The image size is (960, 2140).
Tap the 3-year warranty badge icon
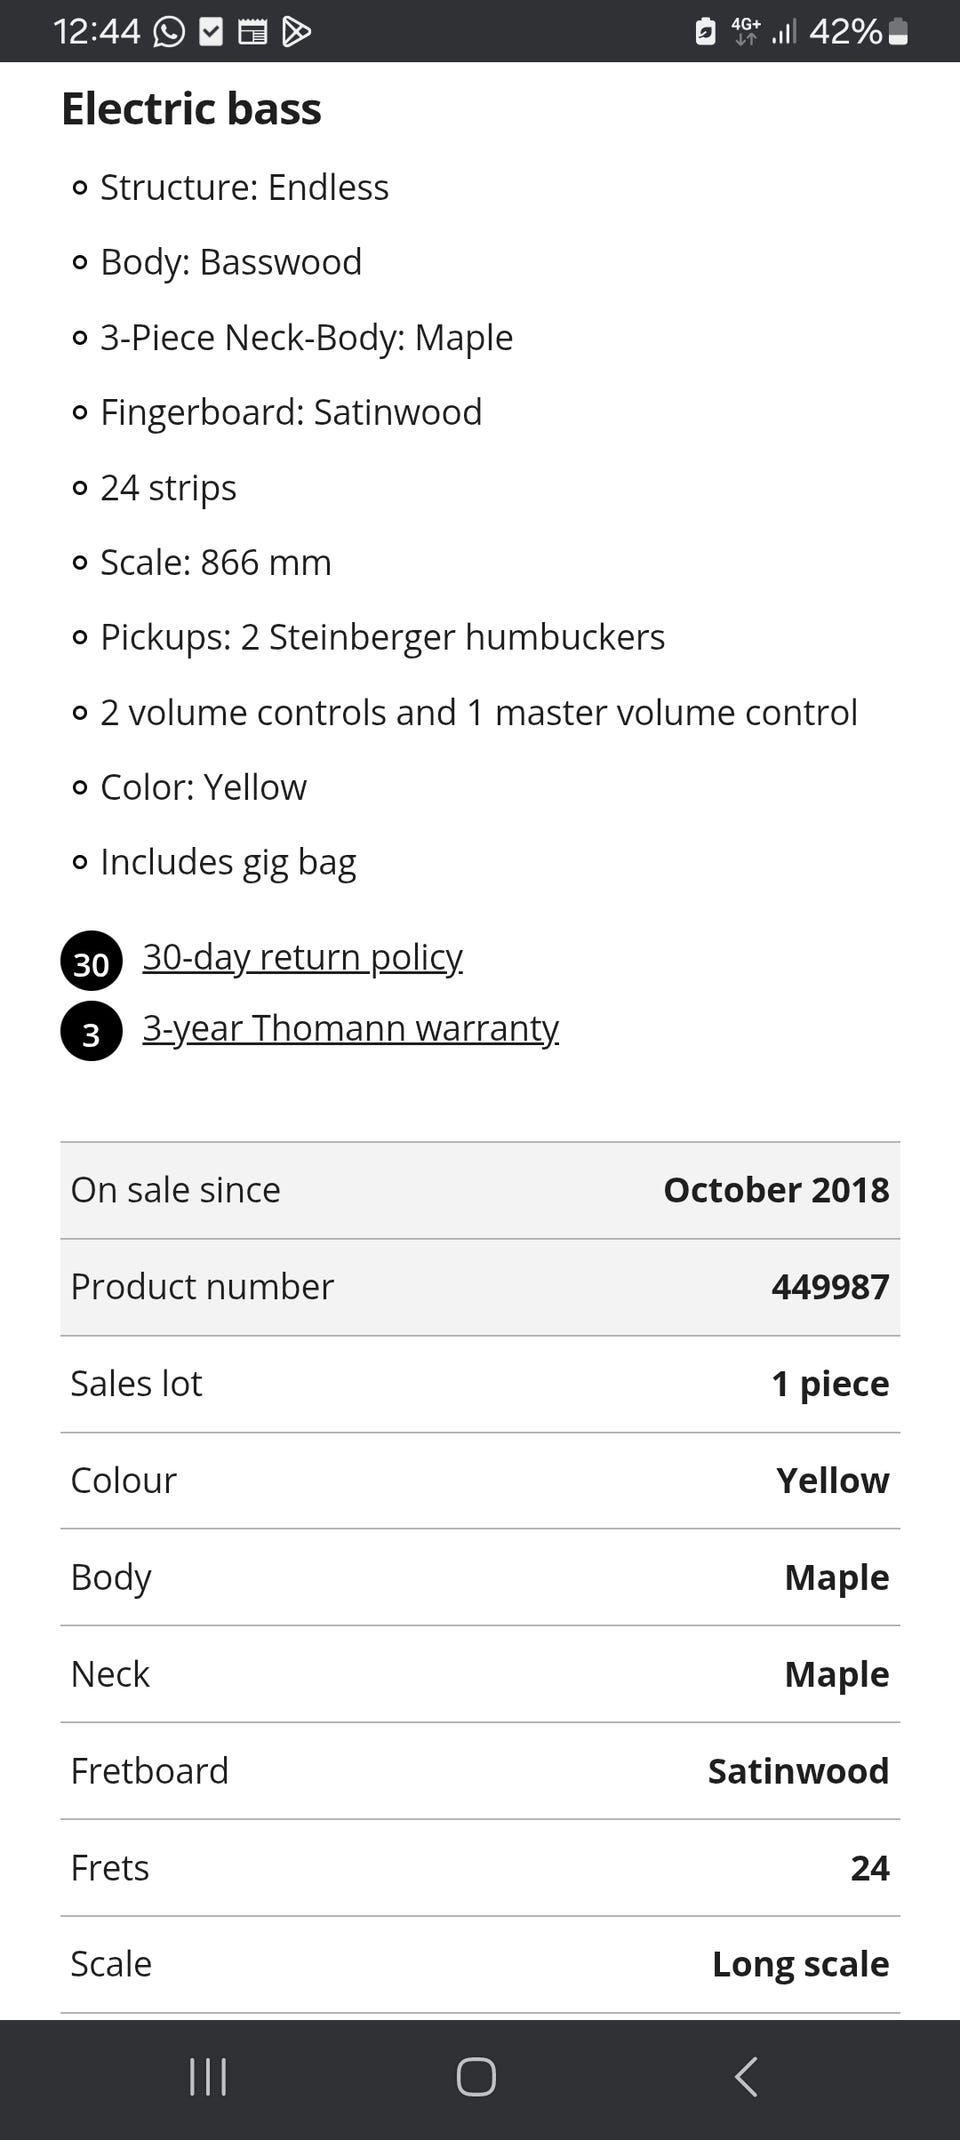click(91, 1032)
